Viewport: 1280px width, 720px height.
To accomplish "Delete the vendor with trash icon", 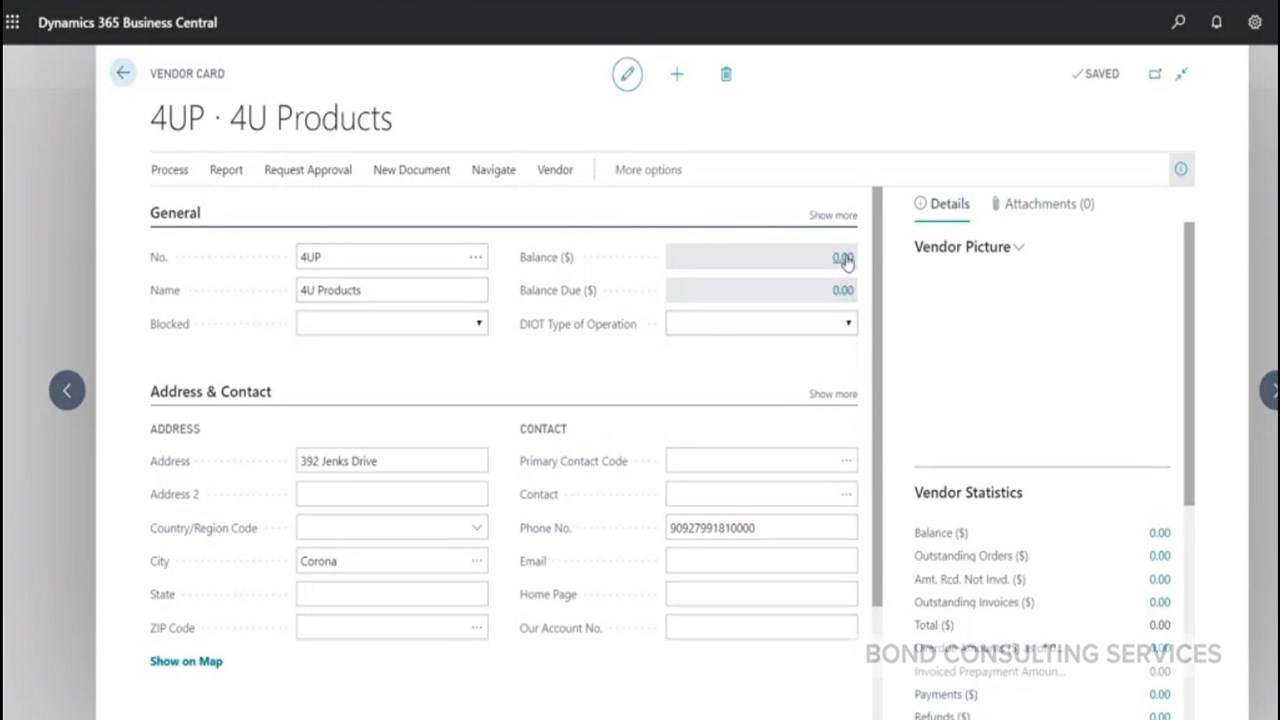I will point(726,74).
